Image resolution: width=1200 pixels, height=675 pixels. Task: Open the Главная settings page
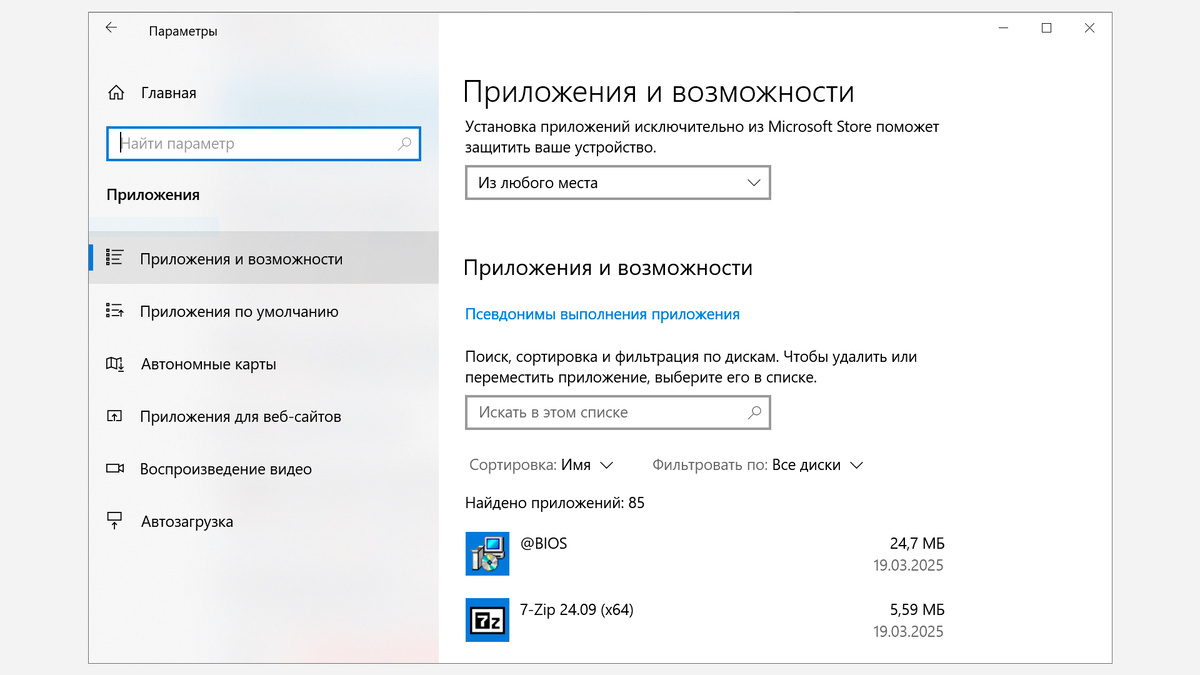click(x=168, y=93)
